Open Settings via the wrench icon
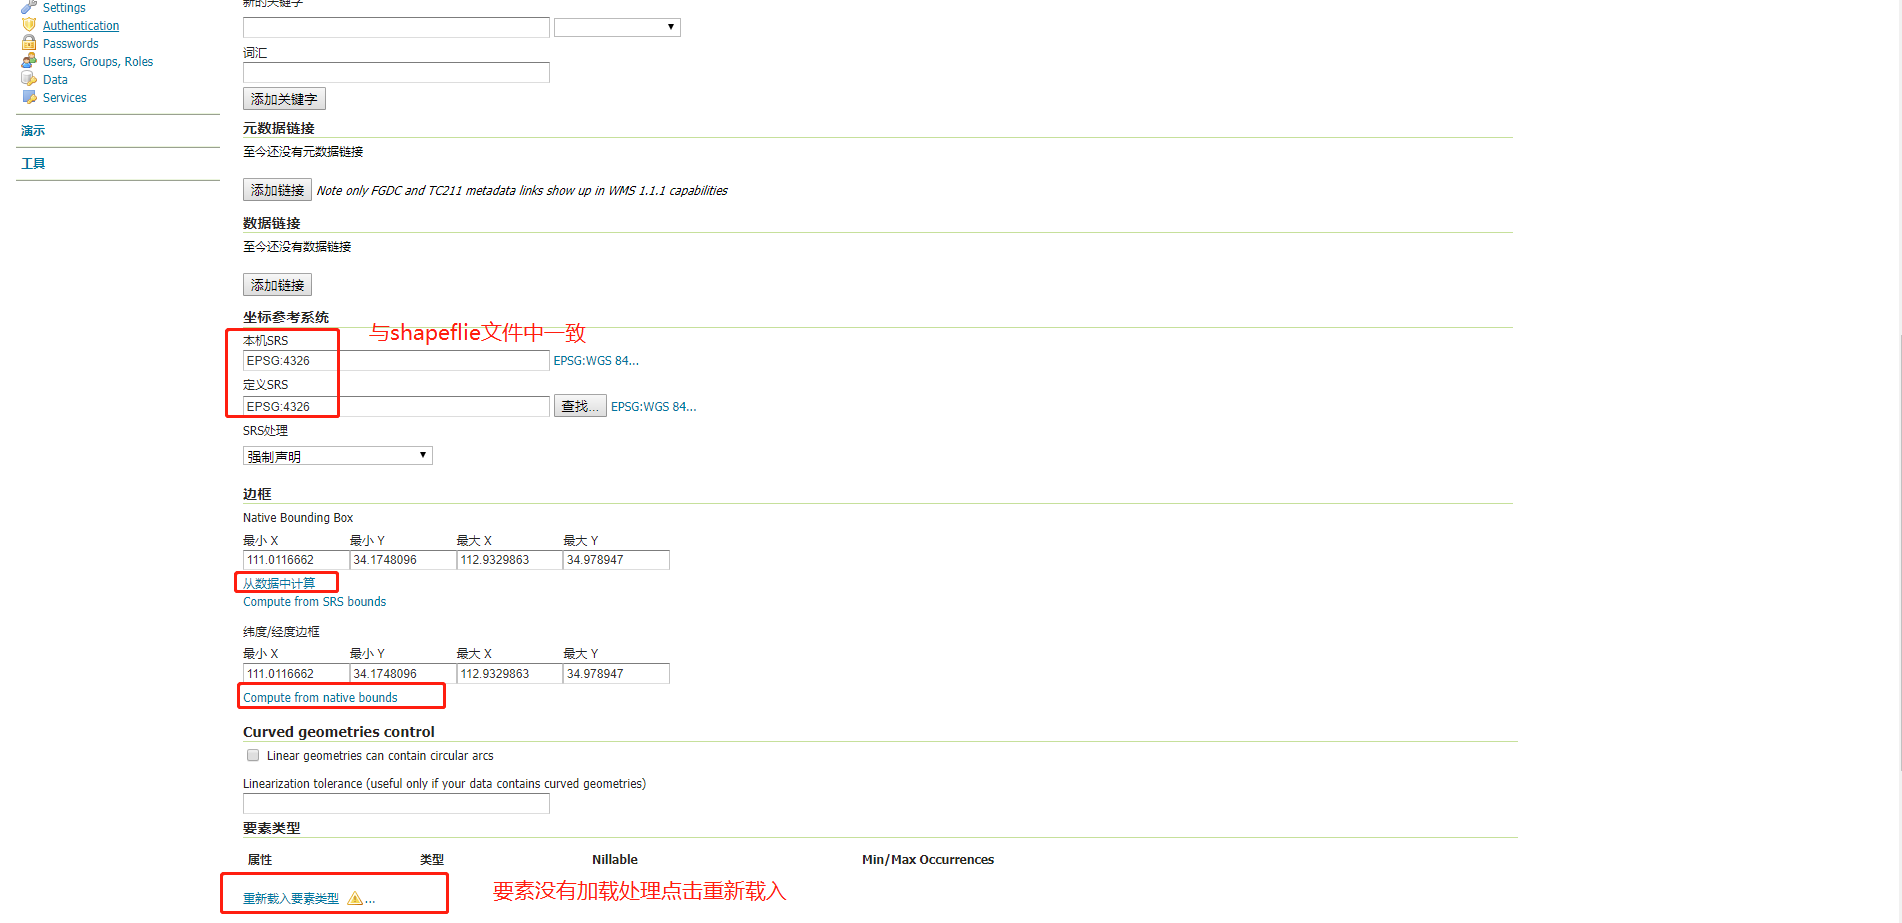The image size is (1902, 923). tap(28, 7)
